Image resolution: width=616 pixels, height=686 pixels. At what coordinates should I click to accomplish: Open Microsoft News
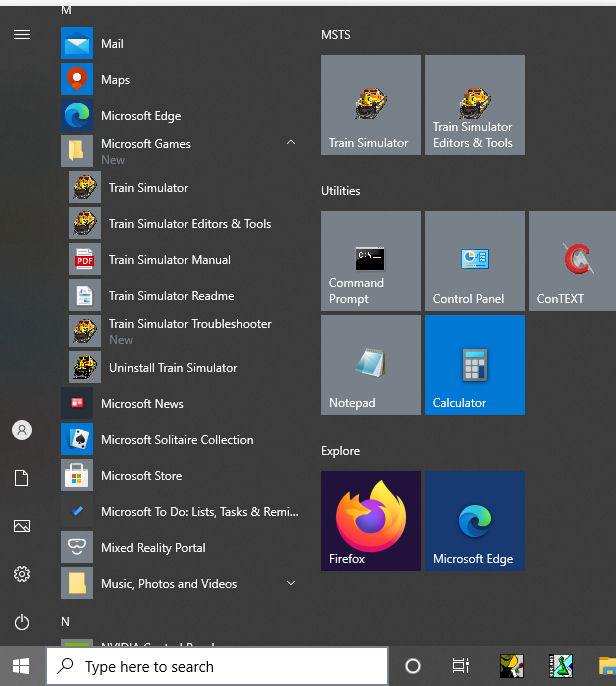(180, 403)
